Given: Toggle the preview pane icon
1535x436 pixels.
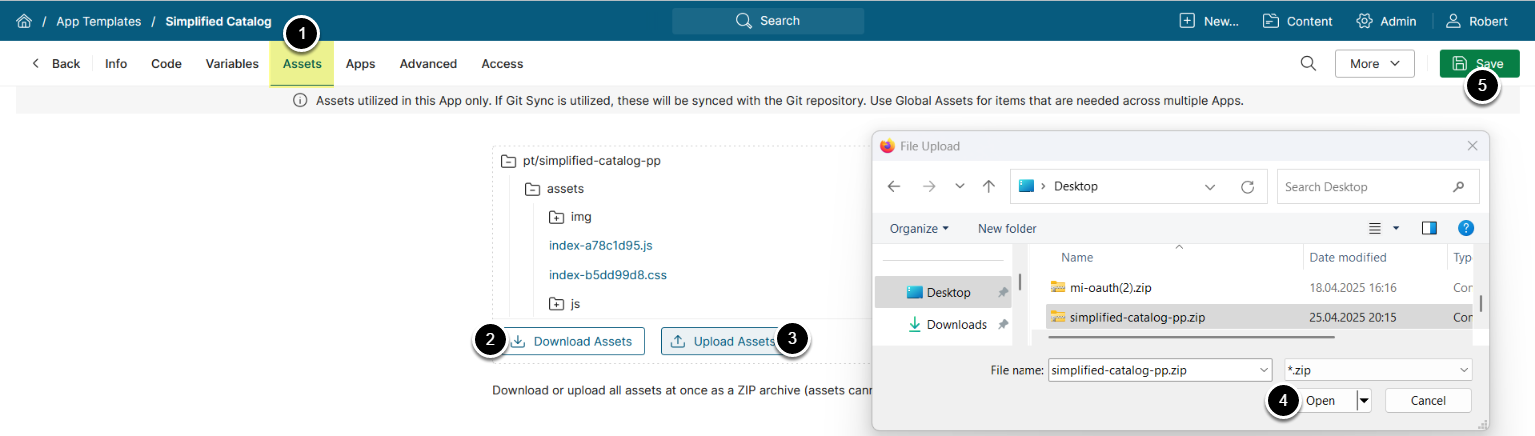Looking at the screenshot, I should pyautogui.click(x=1429, y=228).
